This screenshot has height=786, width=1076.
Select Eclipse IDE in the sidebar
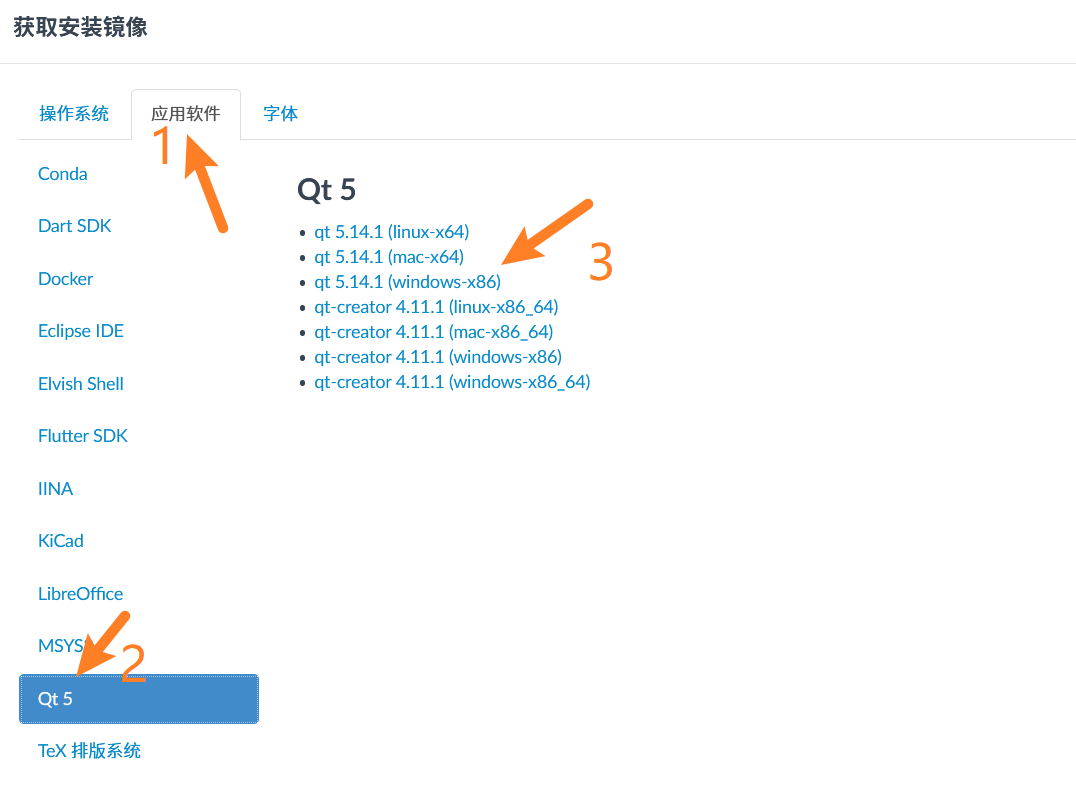click(x=81, y=331)
